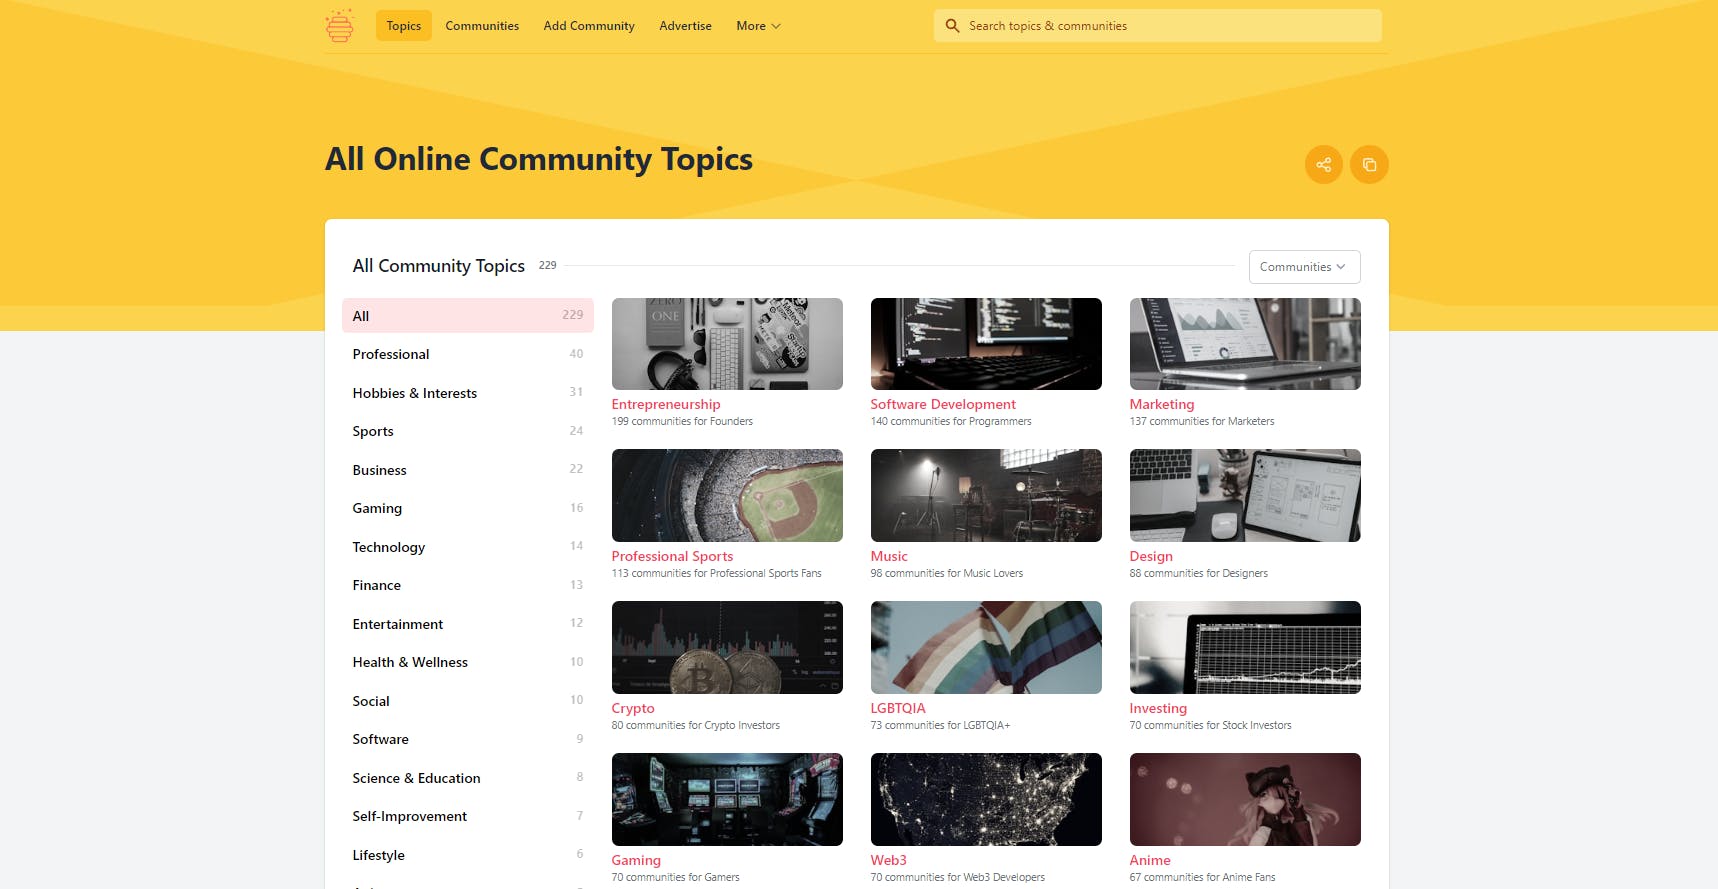The height and width of the screenshot is (889, 1718).
Task: Open the Entrepreneurship topic thumbnail
Action: click(727, 344)
